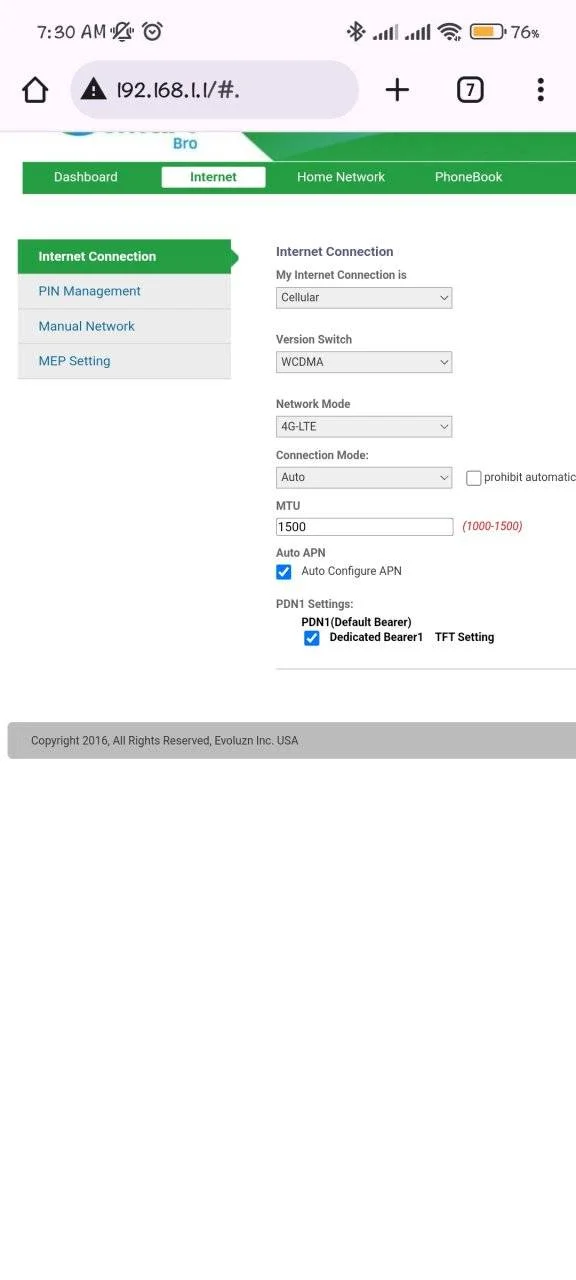
Task: Tap the 7:30 AM clock
Action: (x=71, y=32)
